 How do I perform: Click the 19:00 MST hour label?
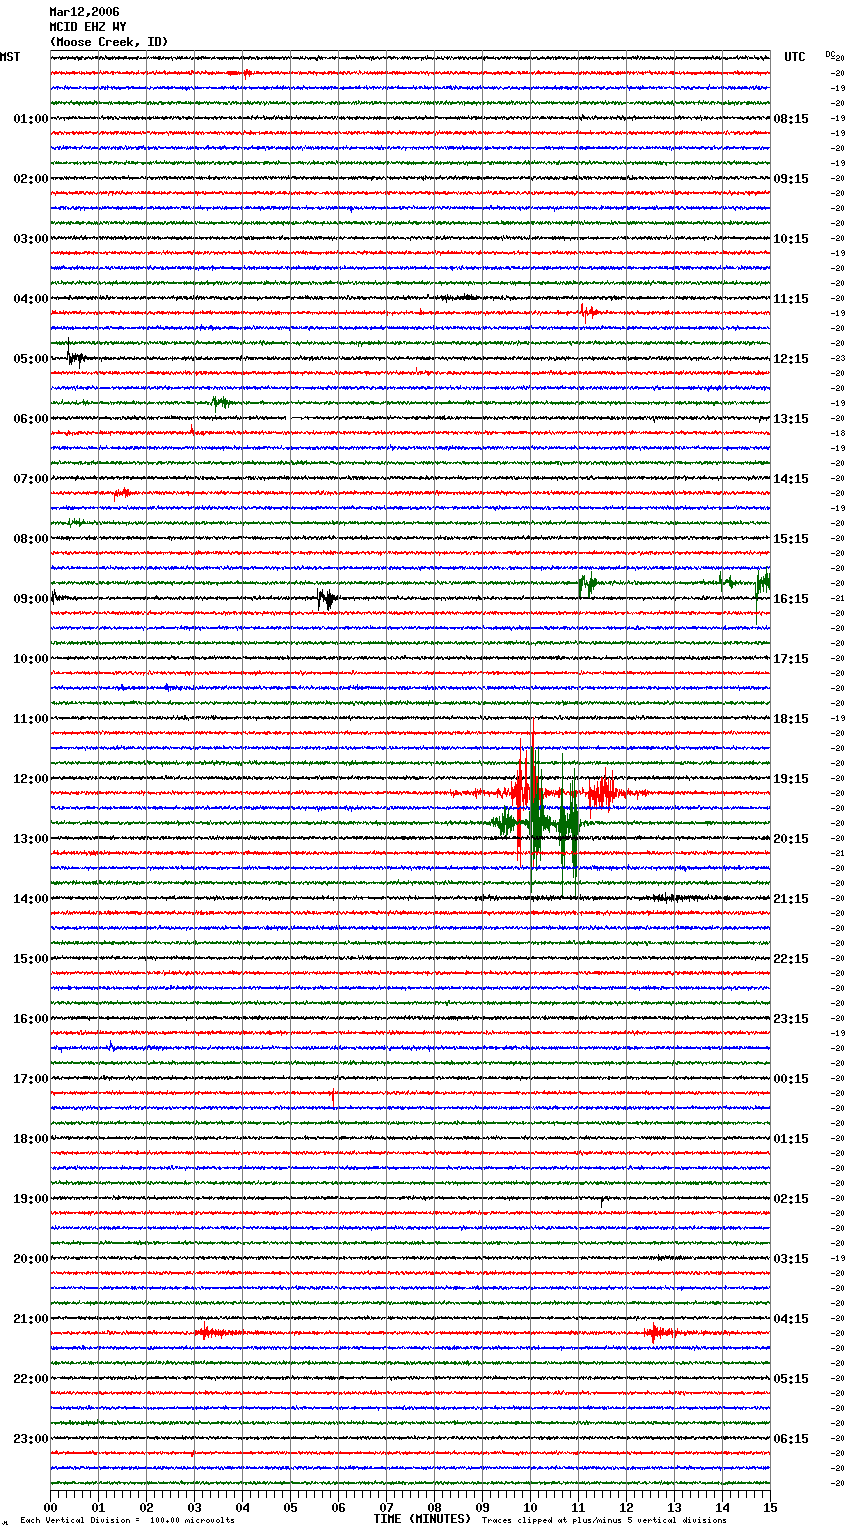pos(31,1199)
